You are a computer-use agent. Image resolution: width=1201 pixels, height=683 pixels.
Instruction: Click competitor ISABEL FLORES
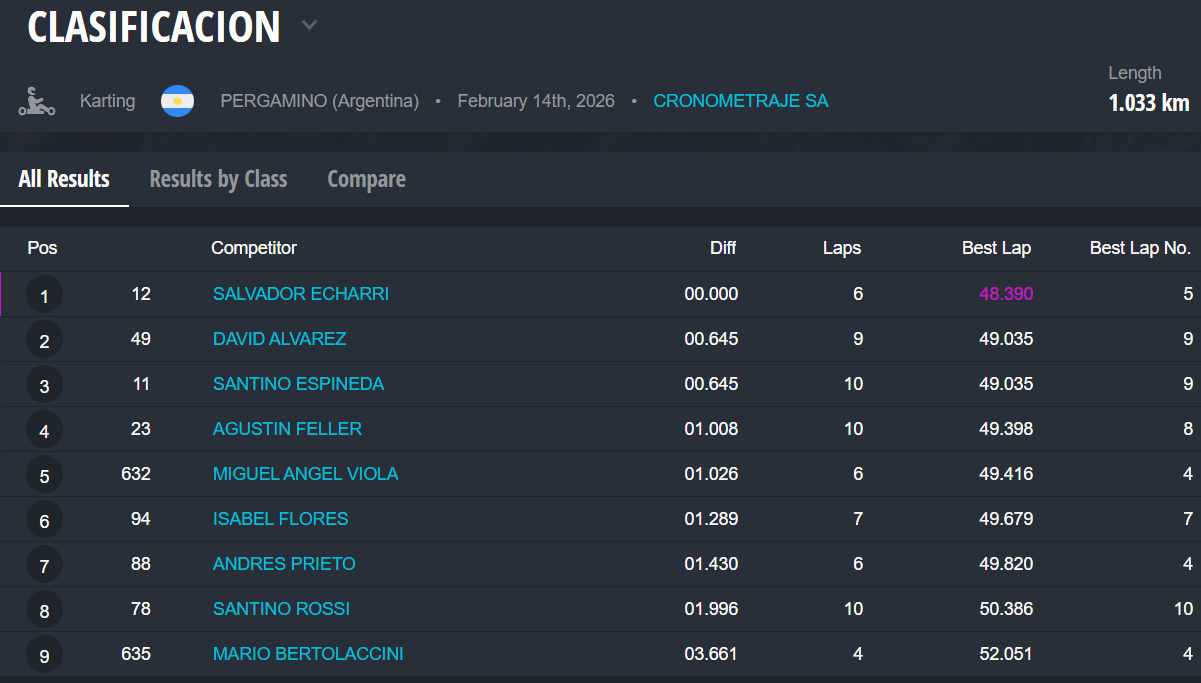tap(280, 519)
